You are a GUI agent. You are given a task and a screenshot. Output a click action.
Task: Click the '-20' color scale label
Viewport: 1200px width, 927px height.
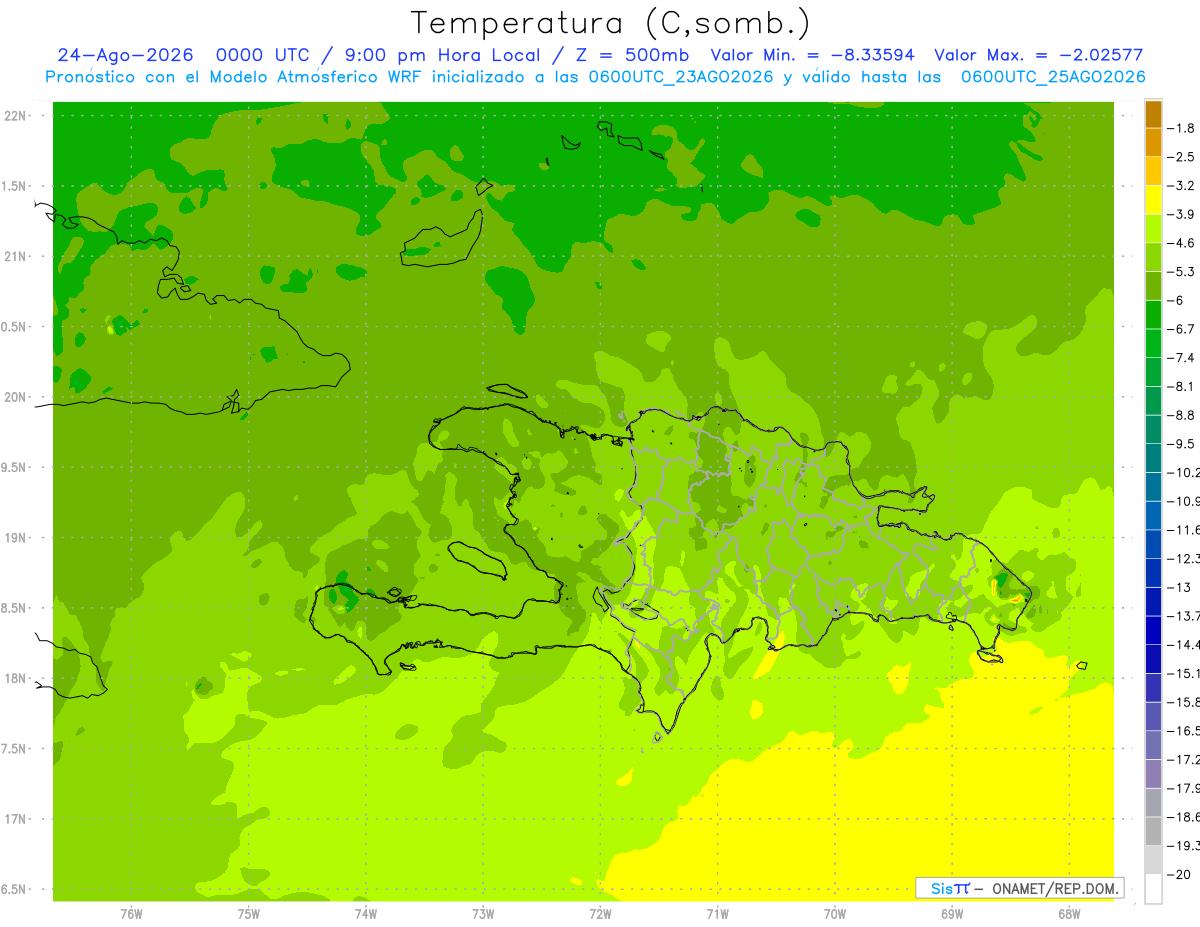point(1180,875)
